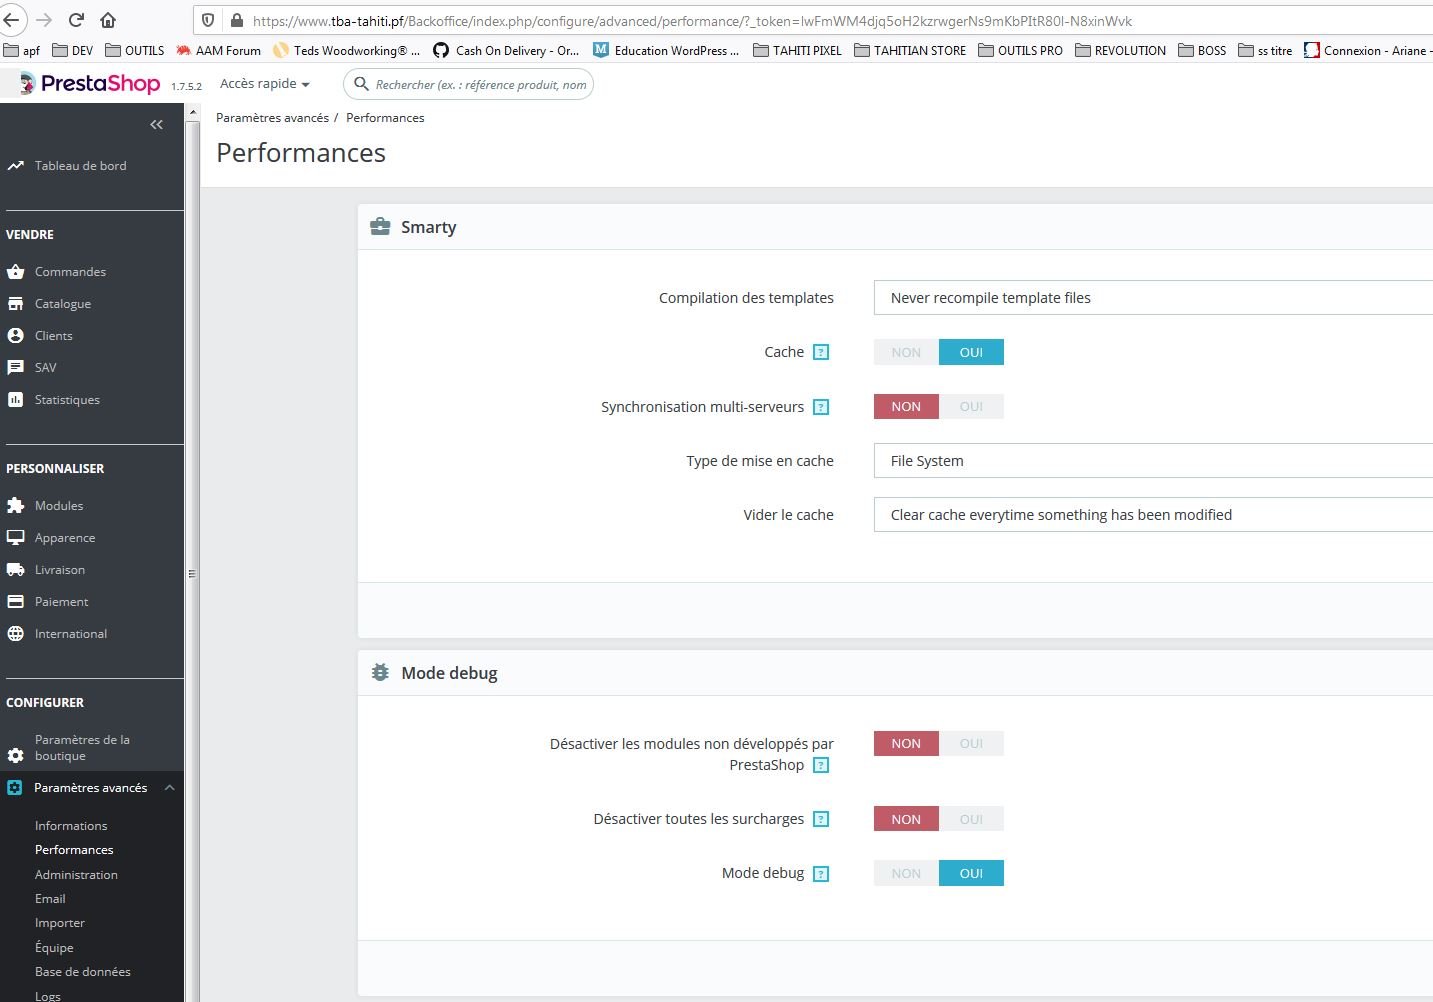The height and width of the screenshot is (1002, 1433).
Task: Click the Rechercher search field
Action: click(x=468, y=85)
